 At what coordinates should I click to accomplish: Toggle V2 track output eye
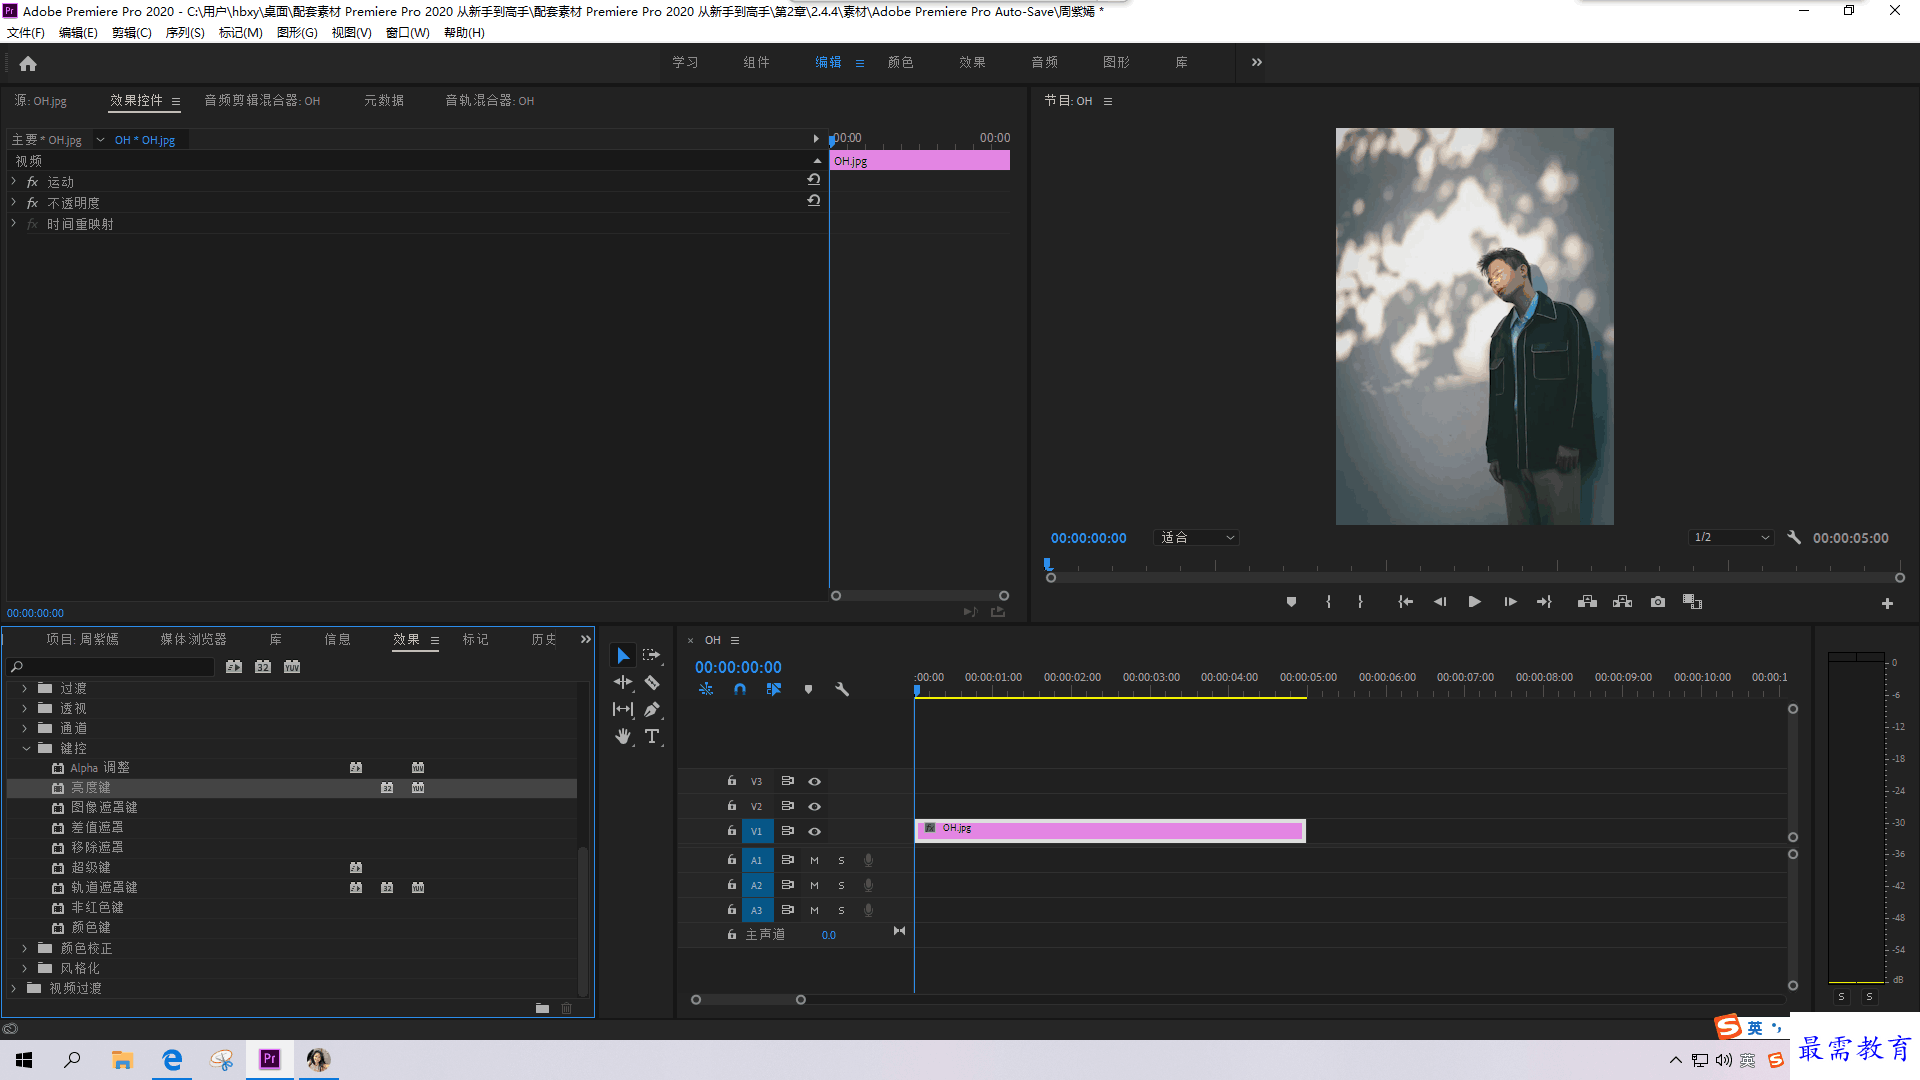point(815,807)
